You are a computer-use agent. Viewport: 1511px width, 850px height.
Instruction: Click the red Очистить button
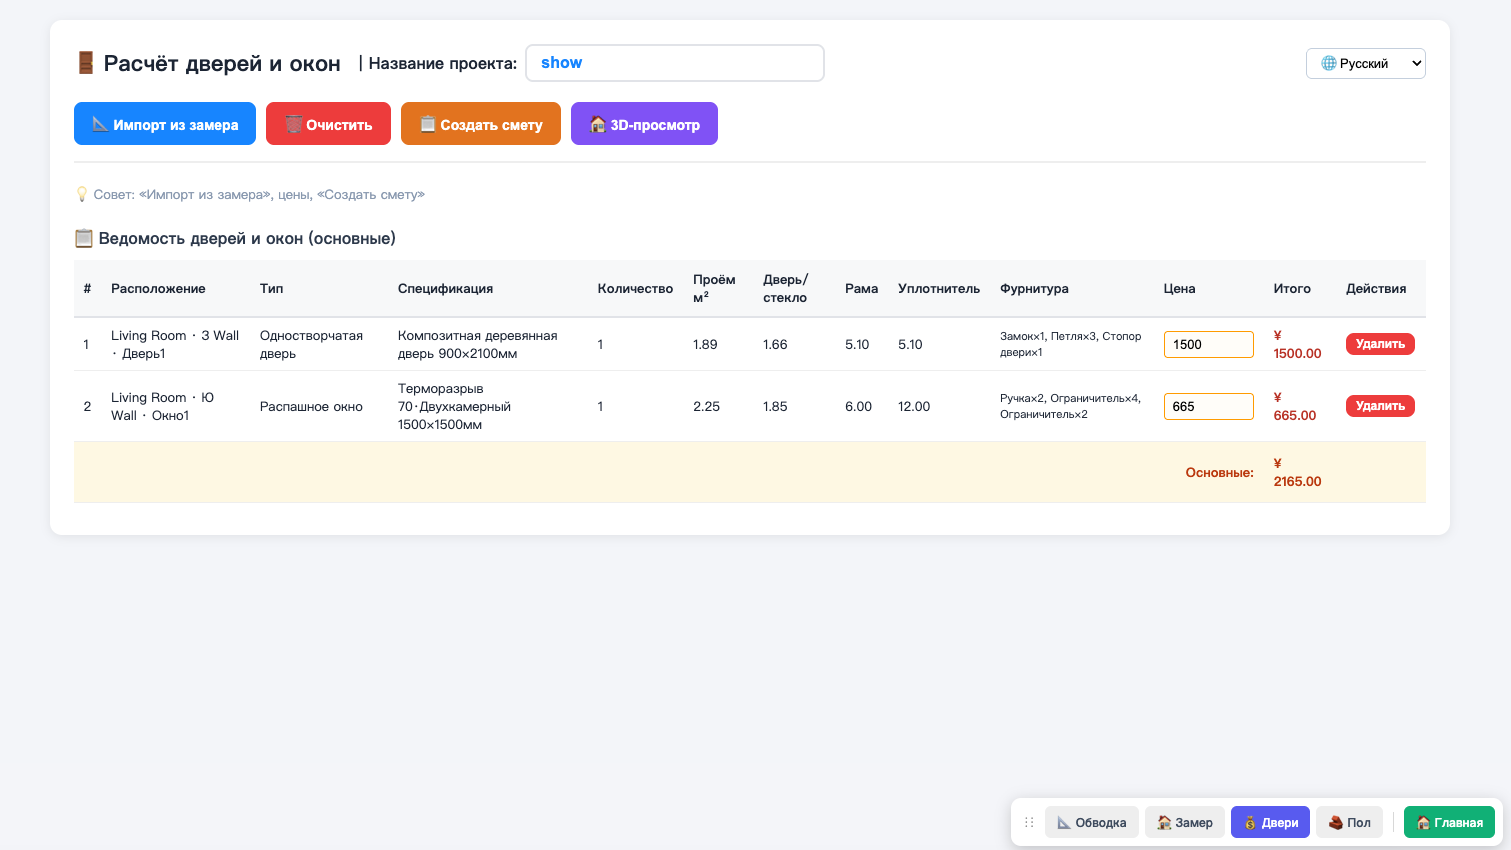[328, 124]
